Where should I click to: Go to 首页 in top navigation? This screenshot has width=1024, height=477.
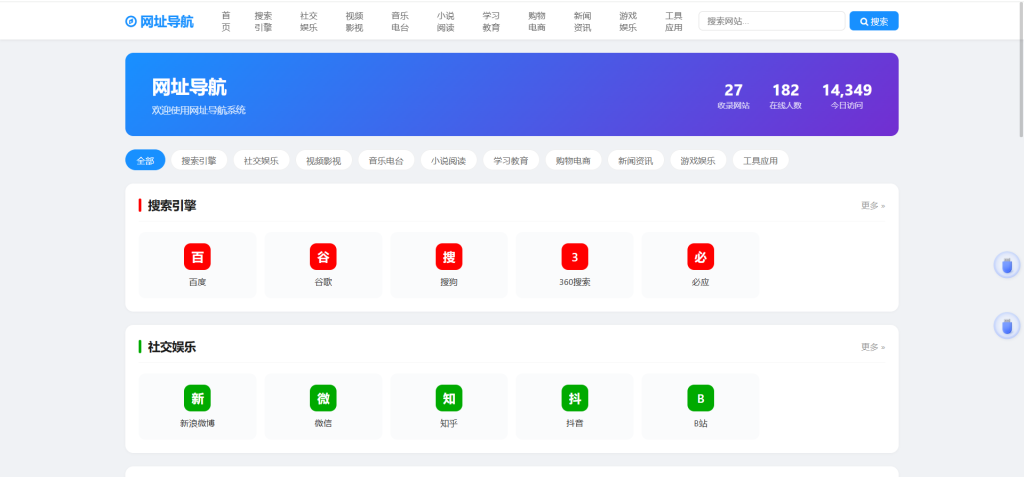[x=226, y=22]
